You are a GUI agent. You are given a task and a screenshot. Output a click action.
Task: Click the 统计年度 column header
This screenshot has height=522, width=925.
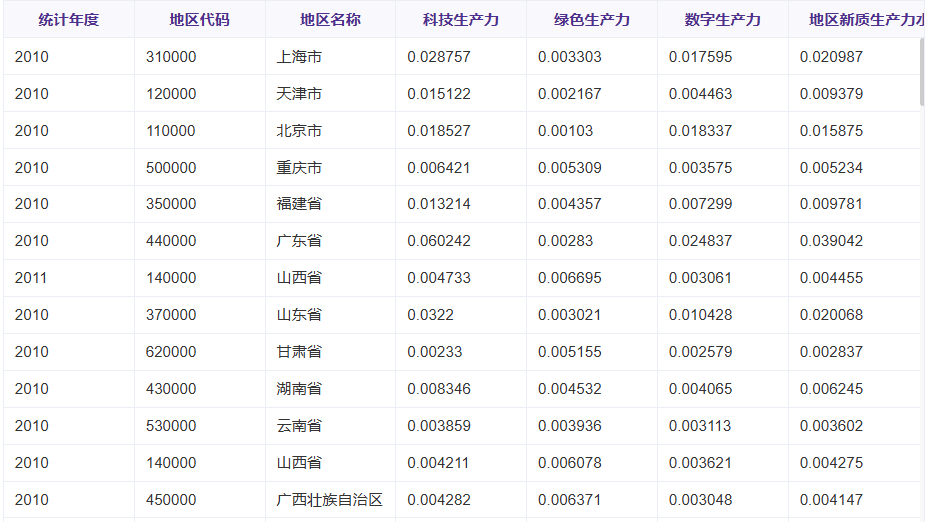[x=69, y=20]
